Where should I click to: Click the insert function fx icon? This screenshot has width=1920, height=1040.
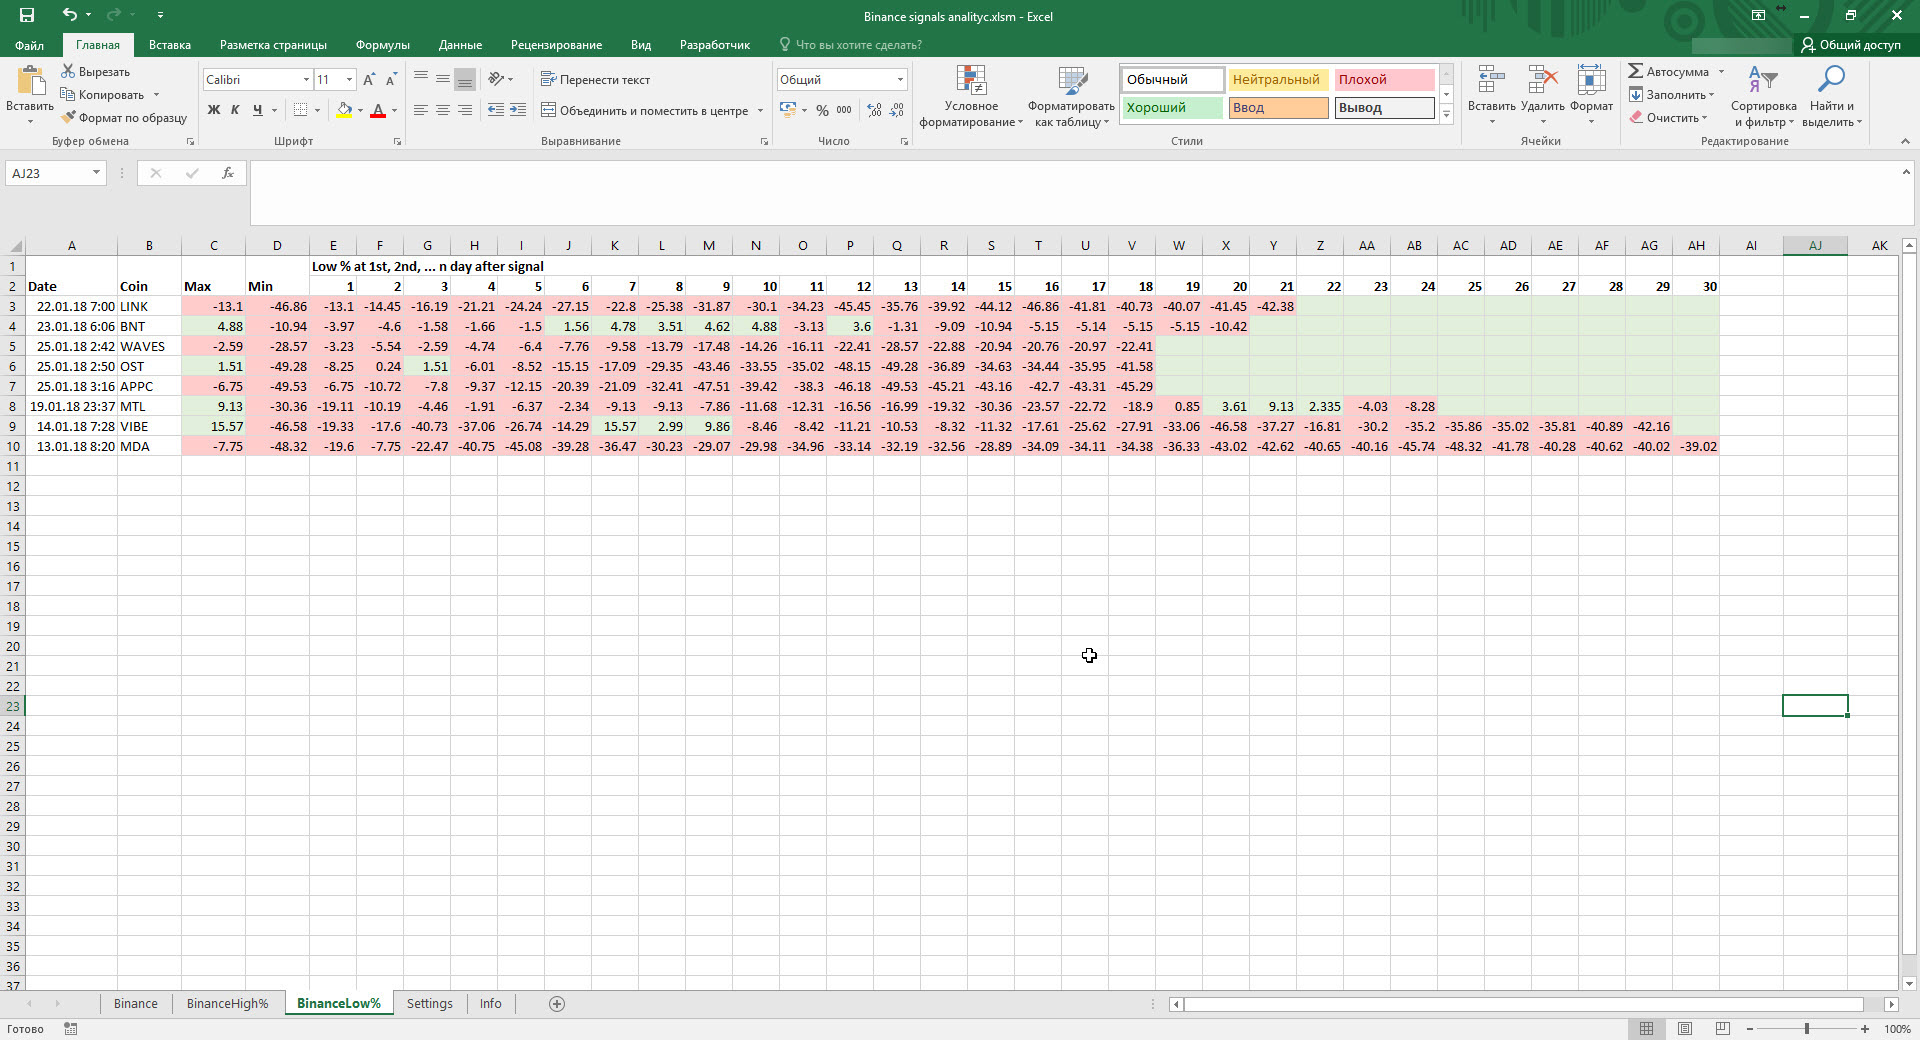tap(228, 173)
